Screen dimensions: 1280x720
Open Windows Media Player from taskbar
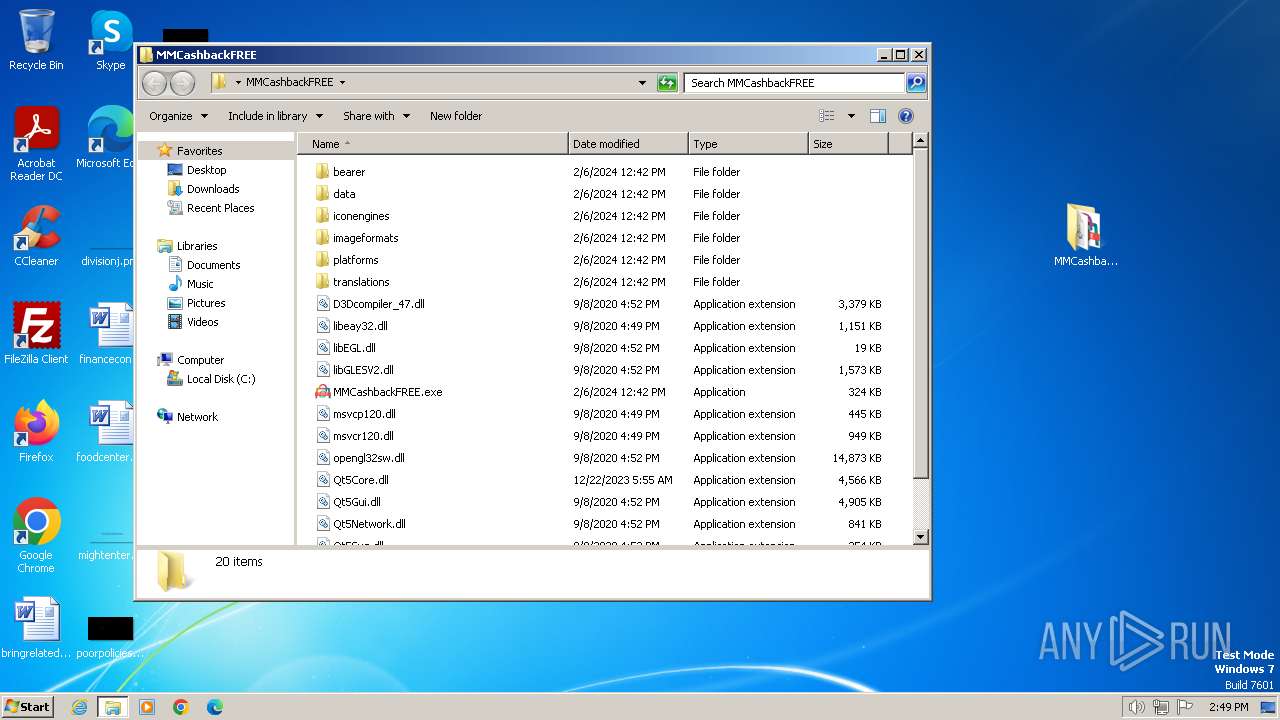[147, 707]
